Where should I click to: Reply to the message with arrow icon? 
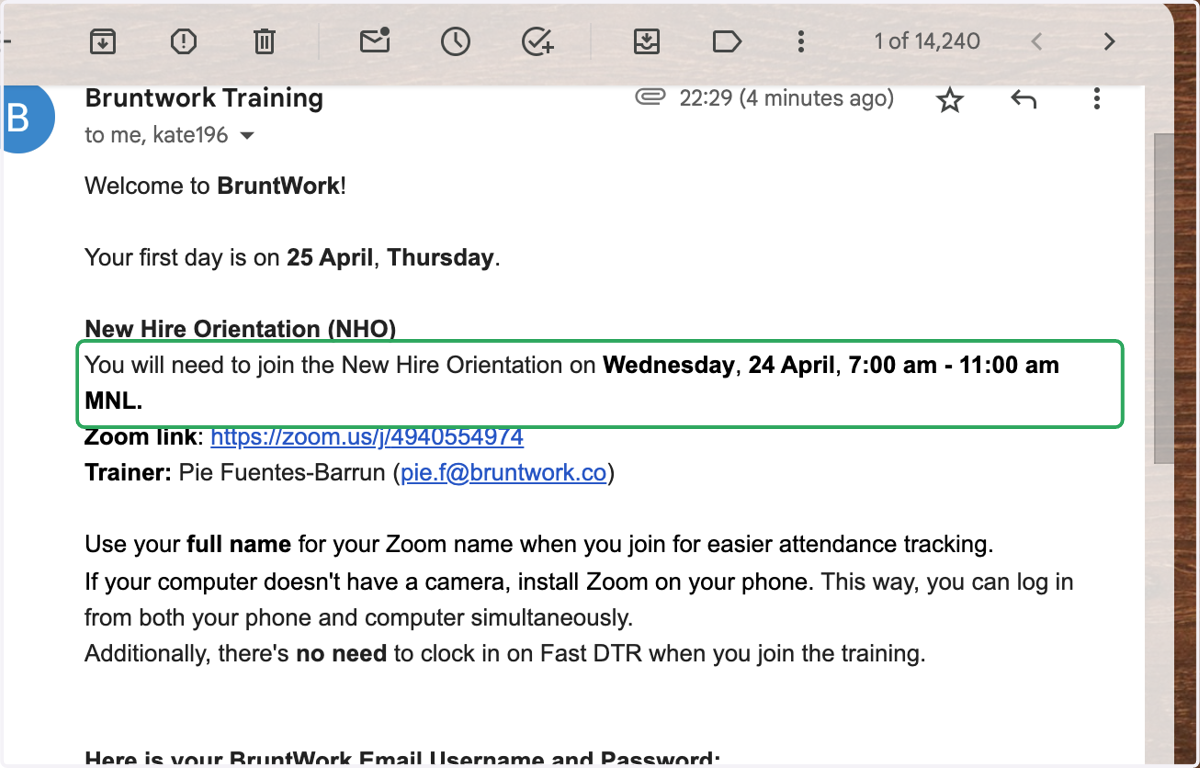click(1023, 99)
